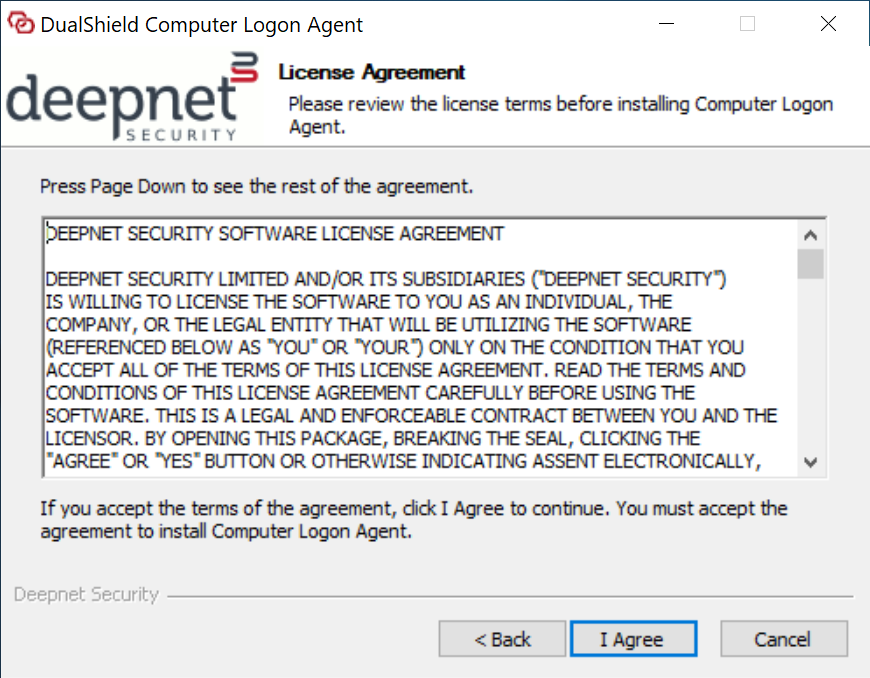Accept the license with I Agree
Viewport: 870px width, 678px height.
pyautogui.click(x=631, y=640)
